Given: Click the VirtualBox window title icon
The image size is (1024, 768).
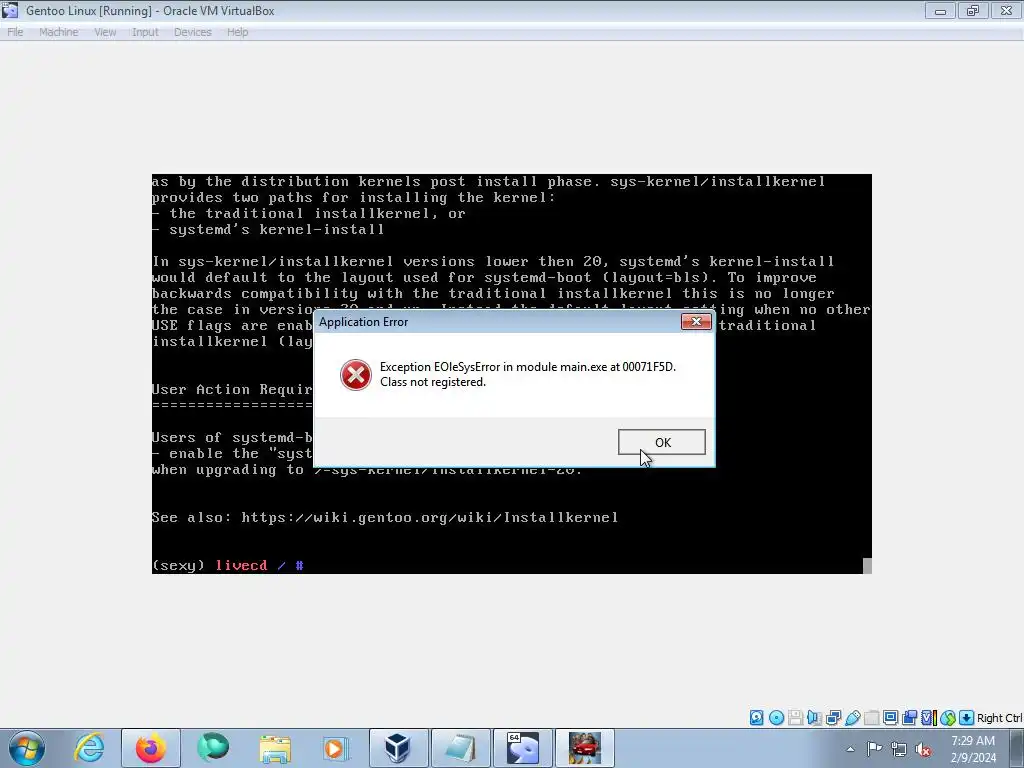Looking at the screenshot, I should point(10,10).
